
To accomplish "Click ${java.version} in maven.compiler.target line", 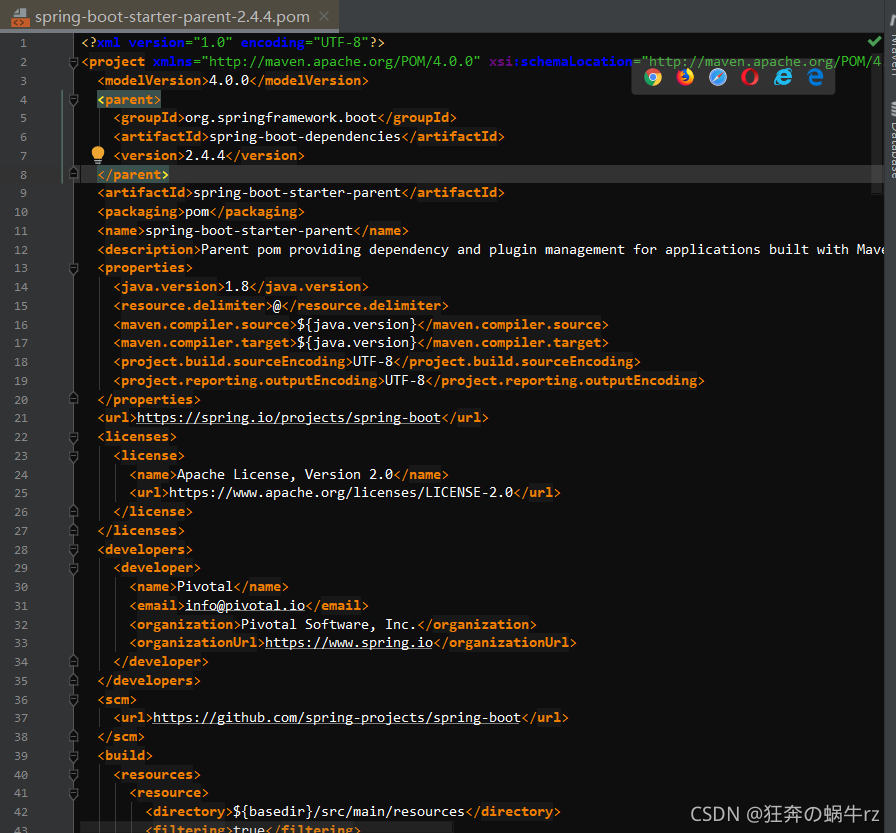I will tap(357, 343).
